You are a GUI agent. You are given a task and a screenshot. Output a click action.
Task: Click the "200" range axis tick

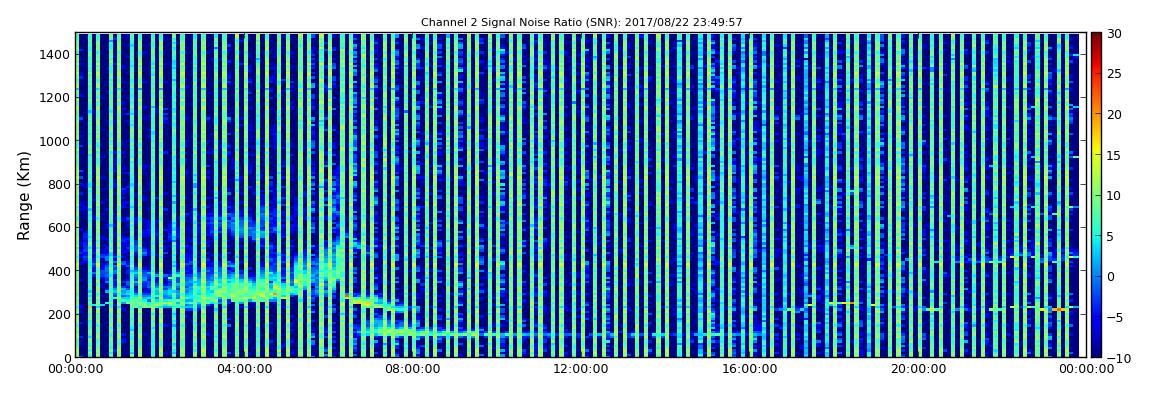(x=59, y=314)
